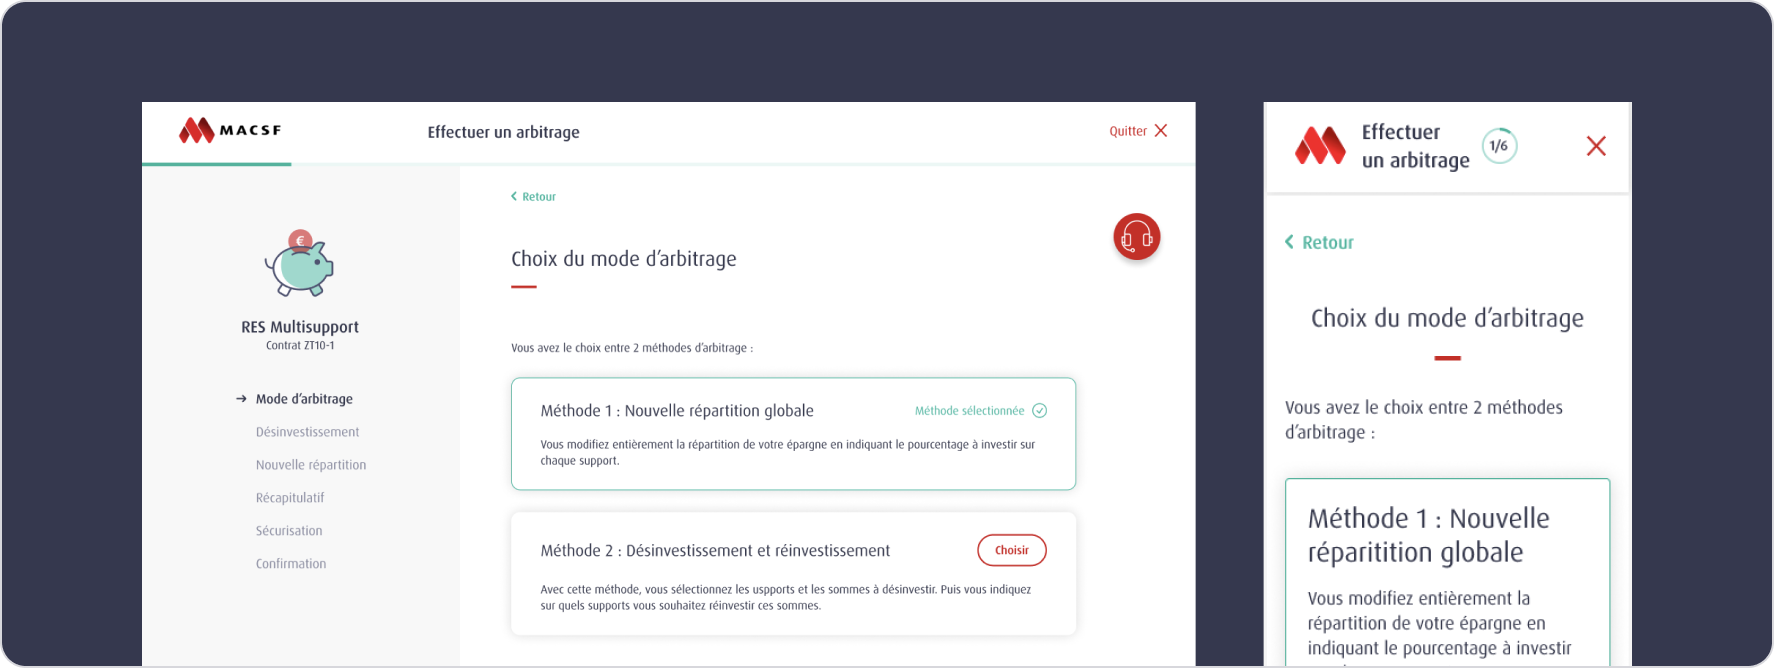
Task: Click the Retour link in desktop view
Action: click(x=533, y=197)
